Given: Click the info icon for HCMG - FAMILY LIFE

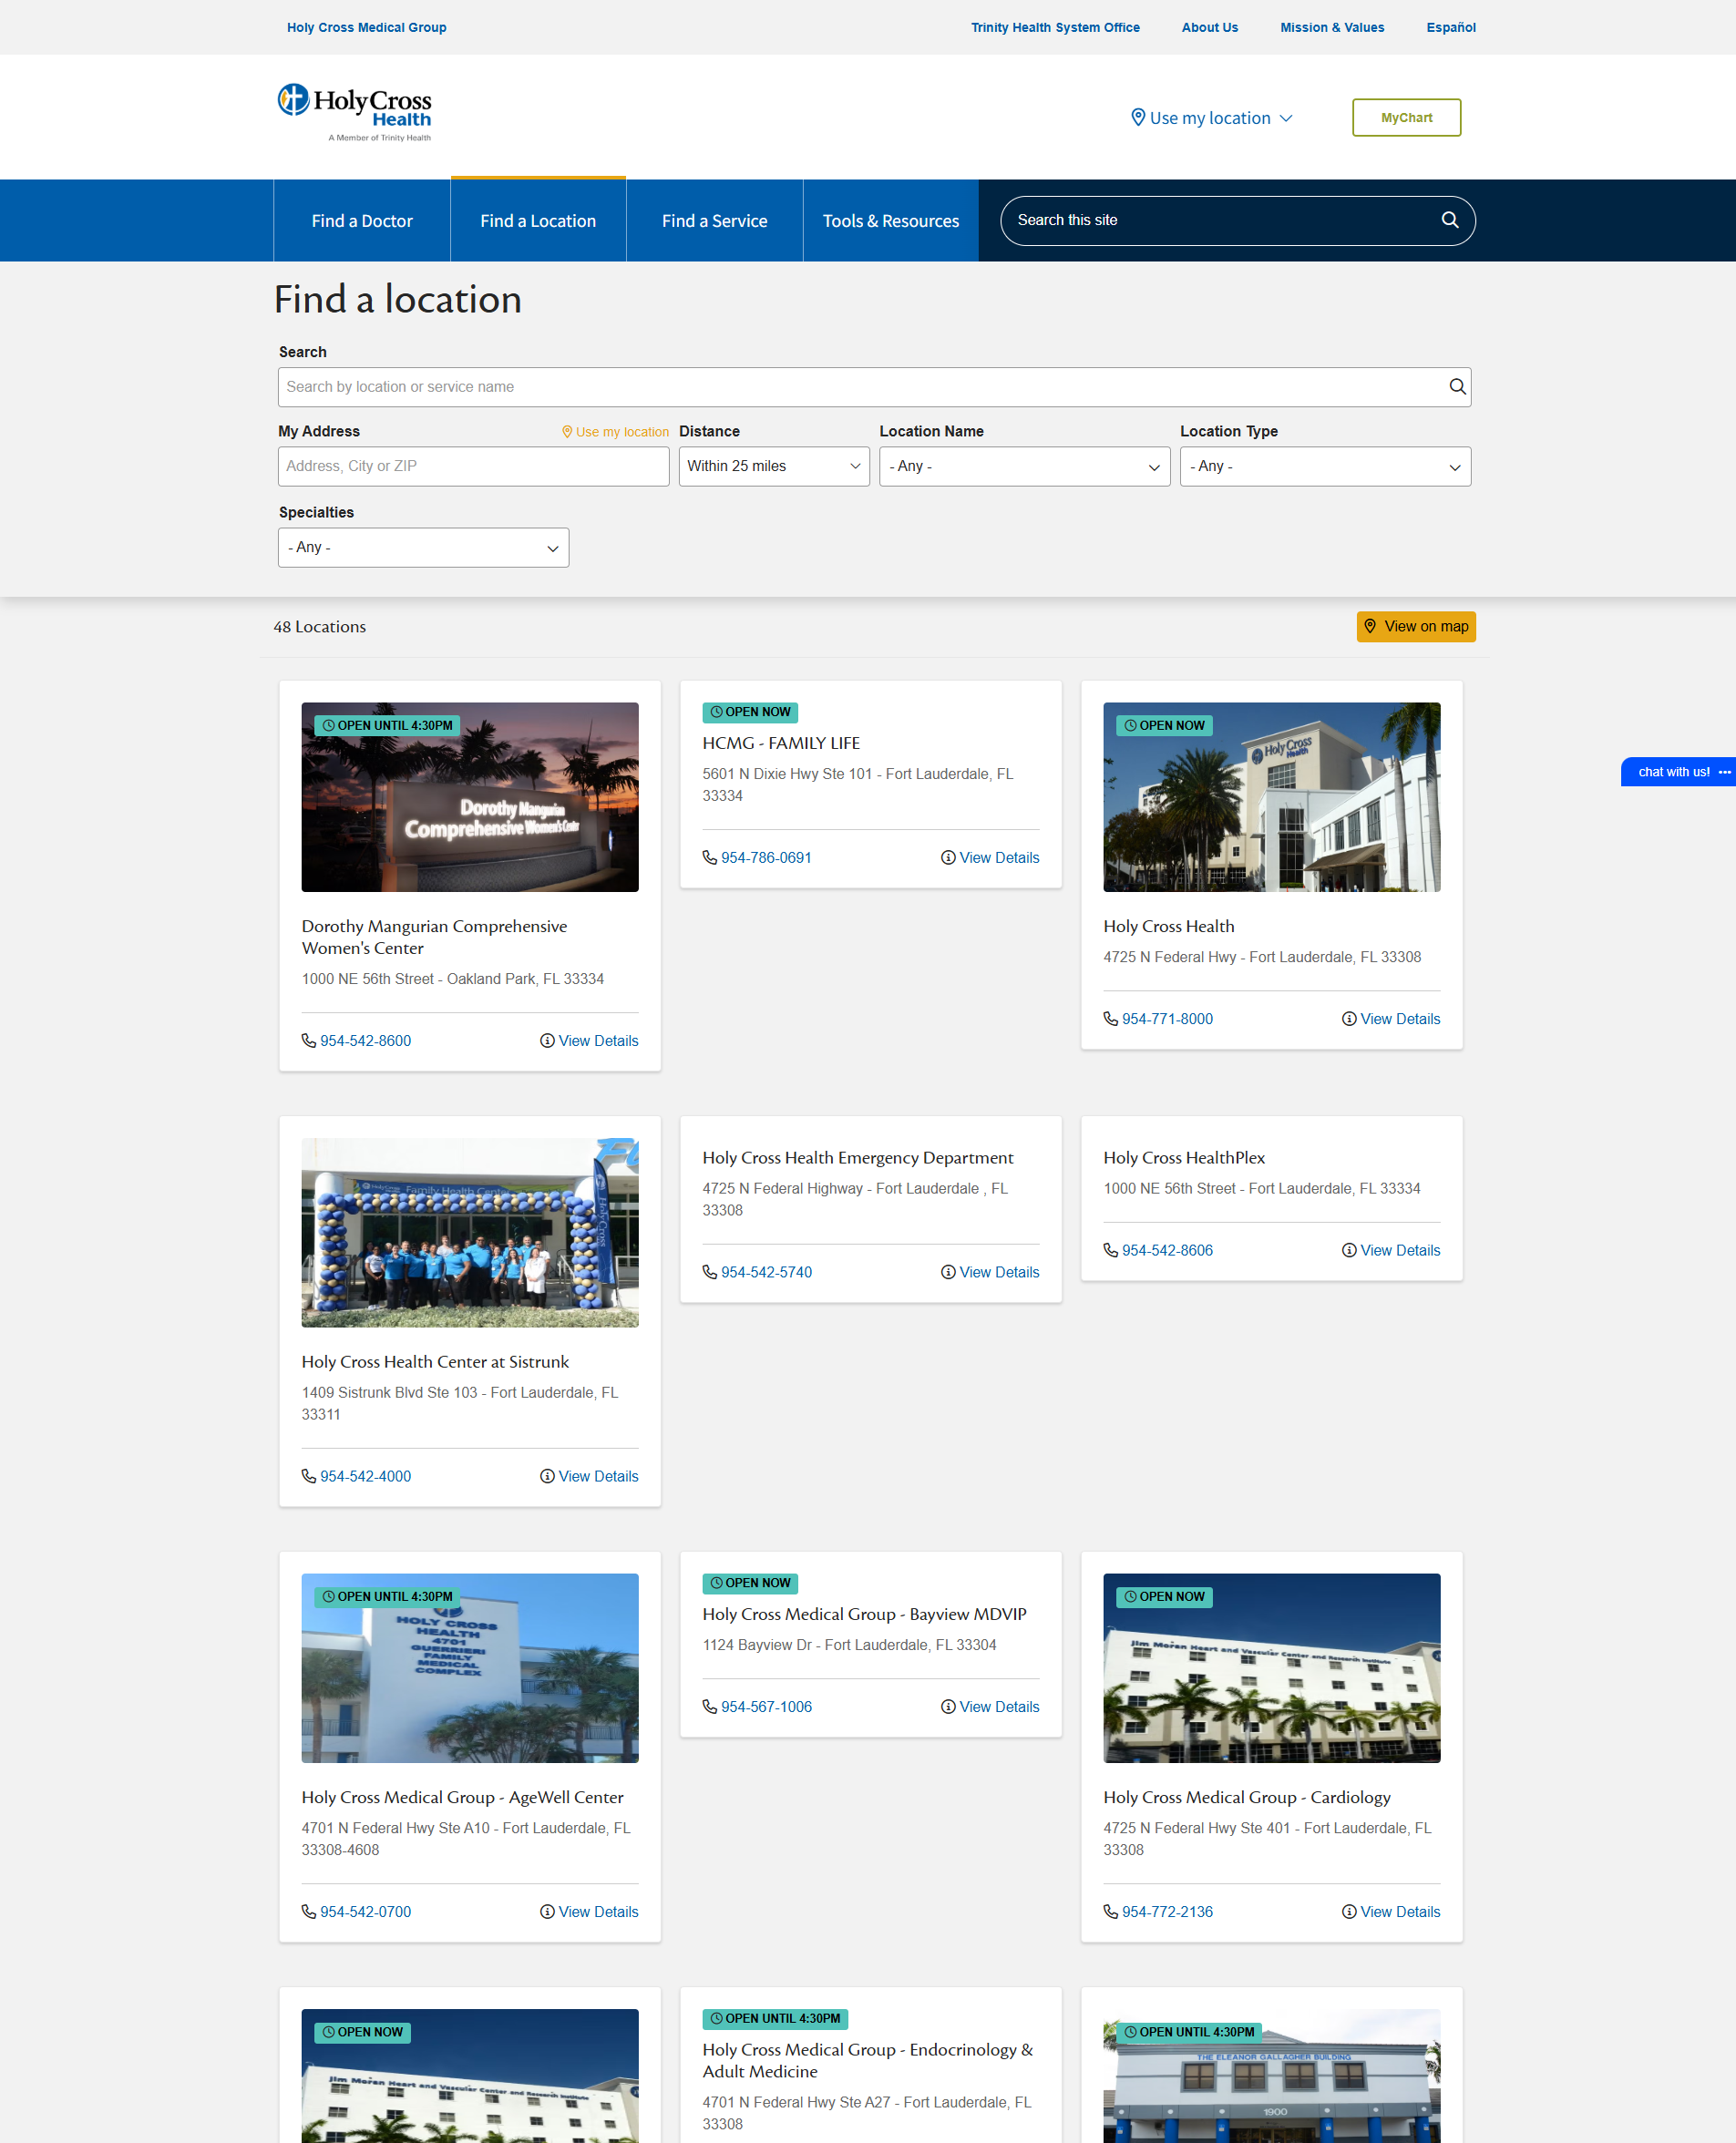Looking at the screenshot, I should [948, 858].
